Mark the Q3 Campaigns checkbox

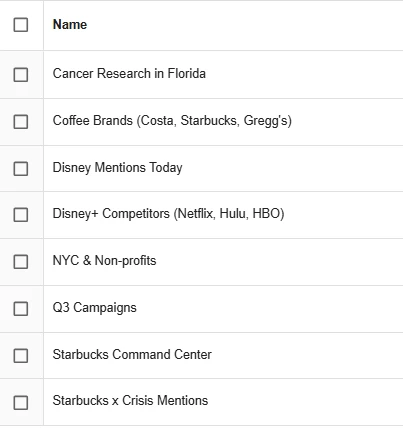[21, 309]
